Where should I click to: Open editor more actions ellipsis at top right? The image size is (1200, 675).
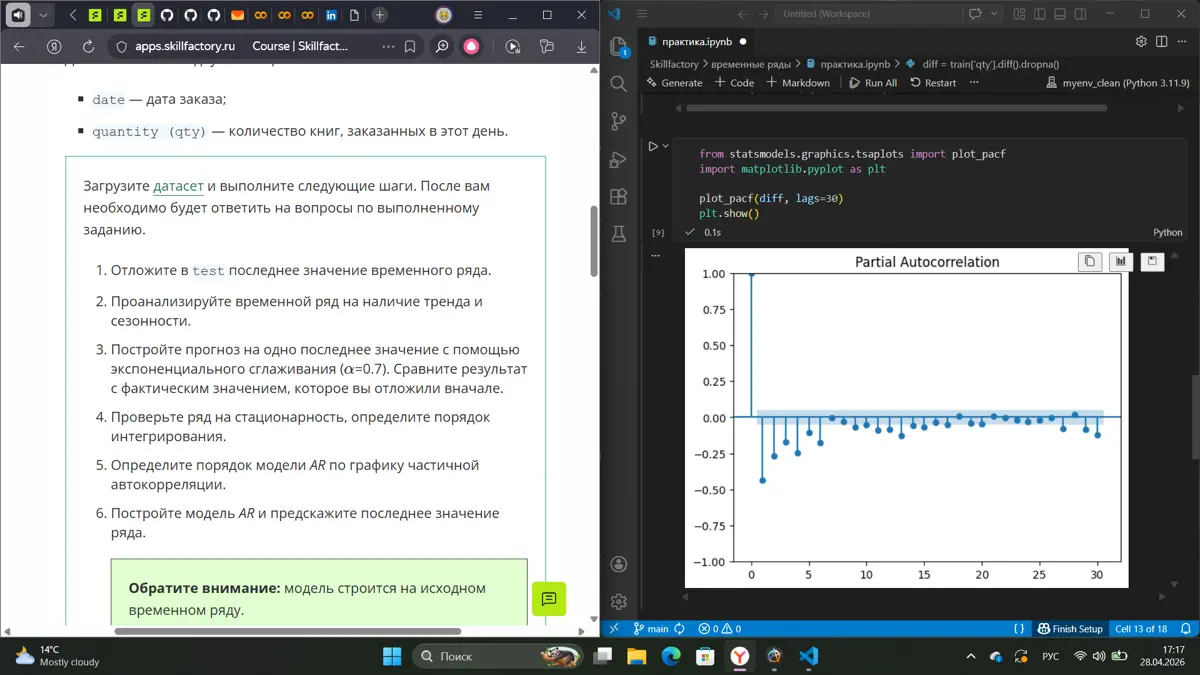coord(1181,42)
